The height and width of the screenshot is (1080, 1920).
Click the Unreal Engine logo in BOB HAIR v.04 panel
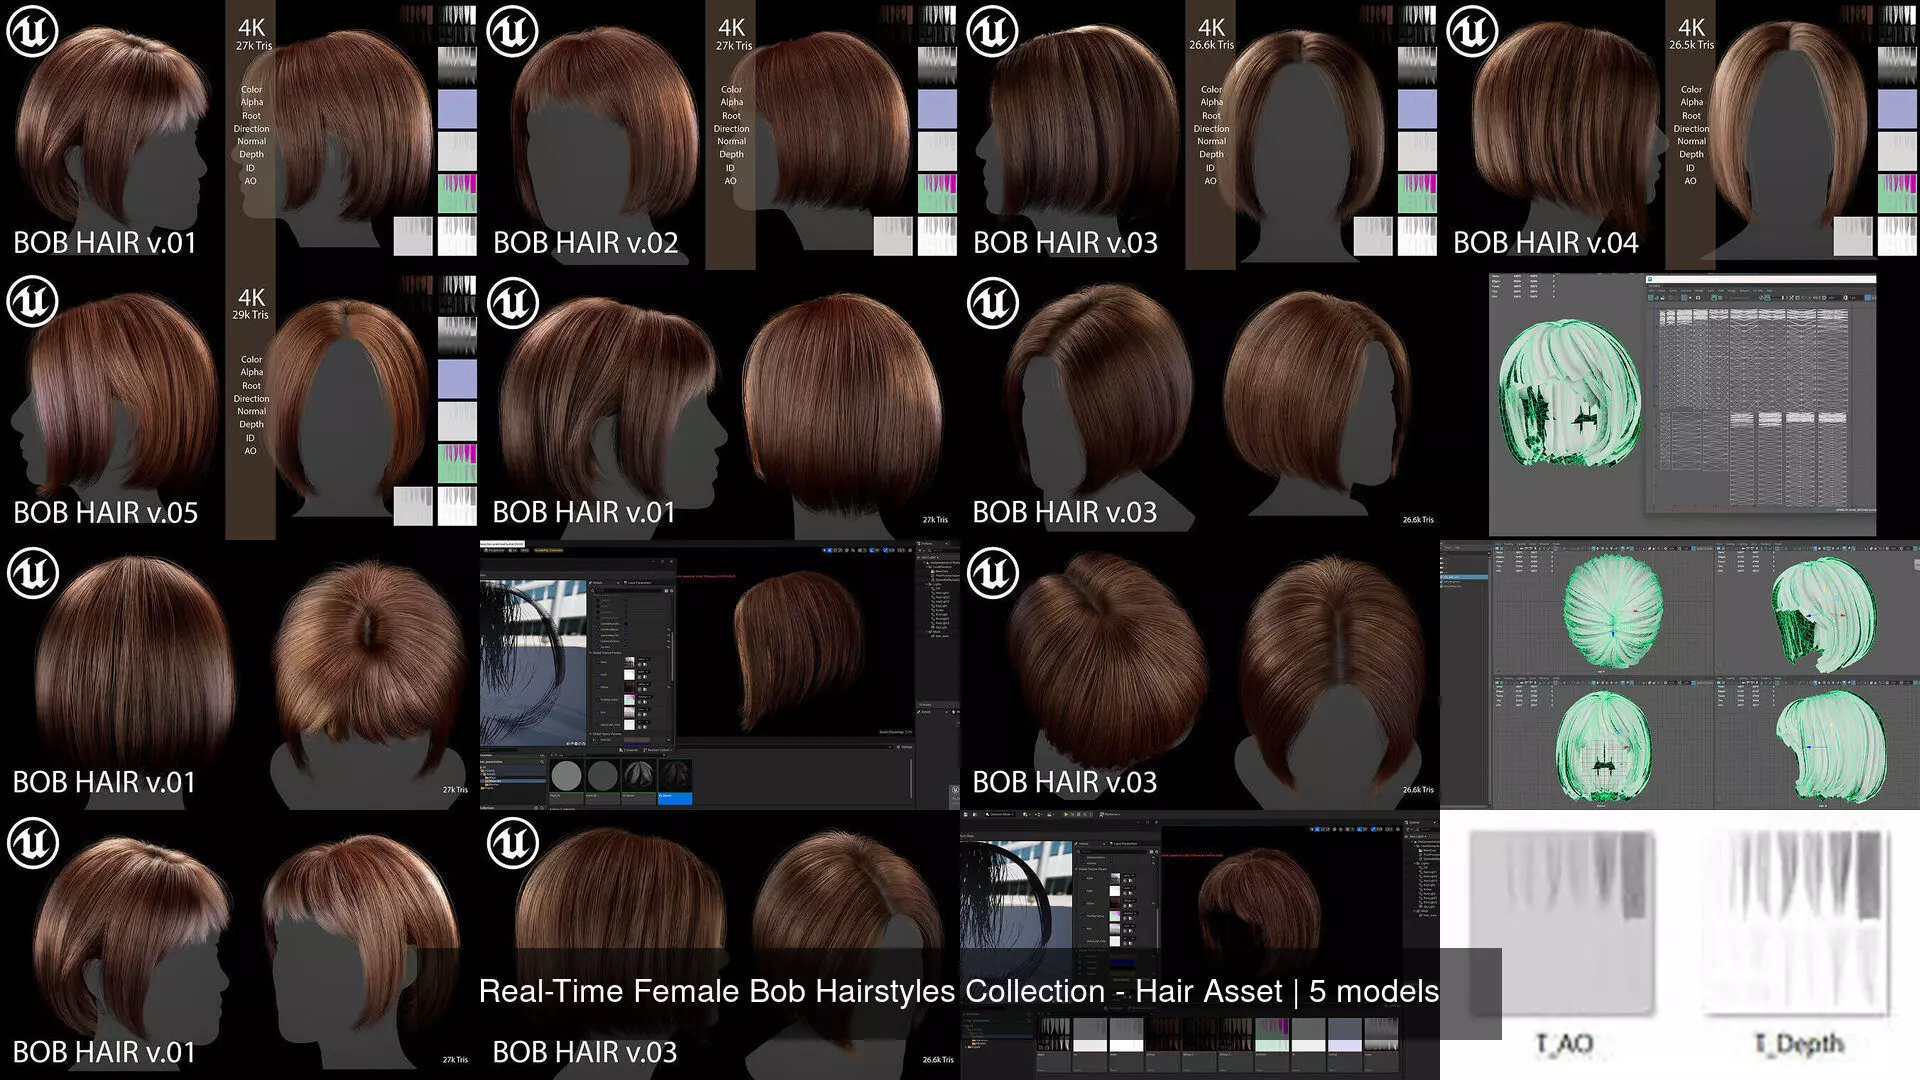pyautogui.click(x=1472, y=32)
